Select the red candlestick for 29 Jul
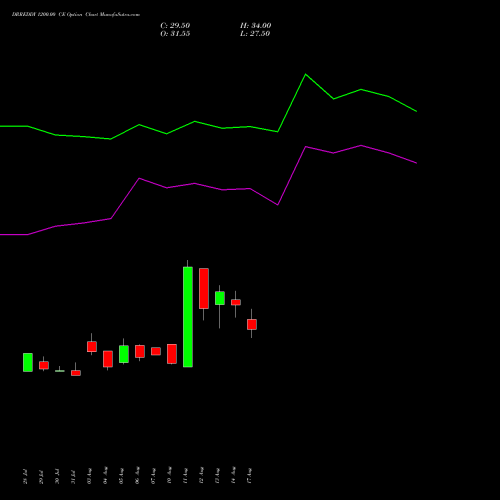The image size is (500, 500). pos(44,365)
